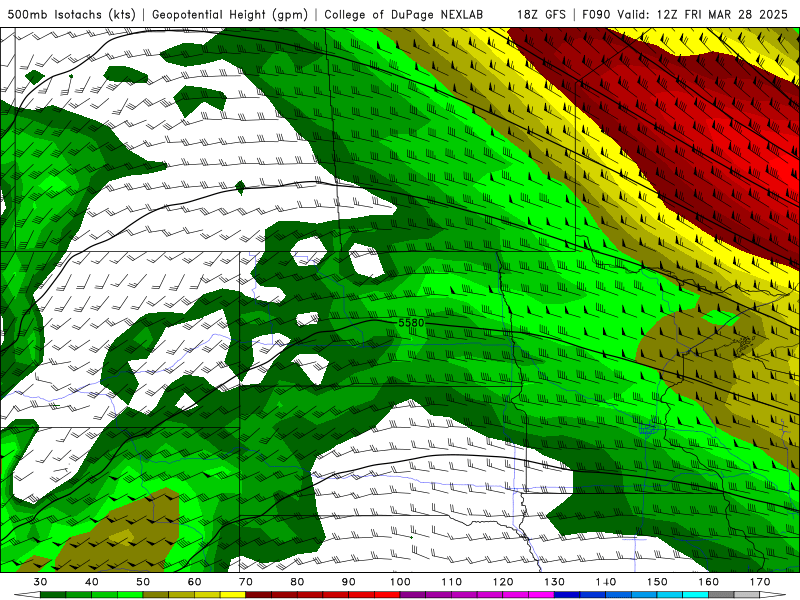This screenshot has height=600, width=800.
Task: Click the 5580 height contour label
Action: tap(411, 323)
